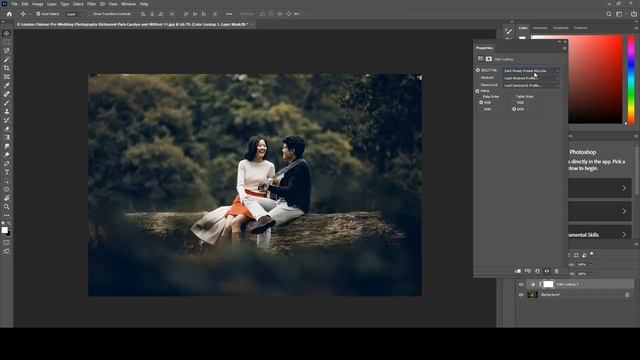This screenshot has height=360, width=640.
Task: Select the Zoom tool
Action: pyautogui.click(x=7, y=207)
